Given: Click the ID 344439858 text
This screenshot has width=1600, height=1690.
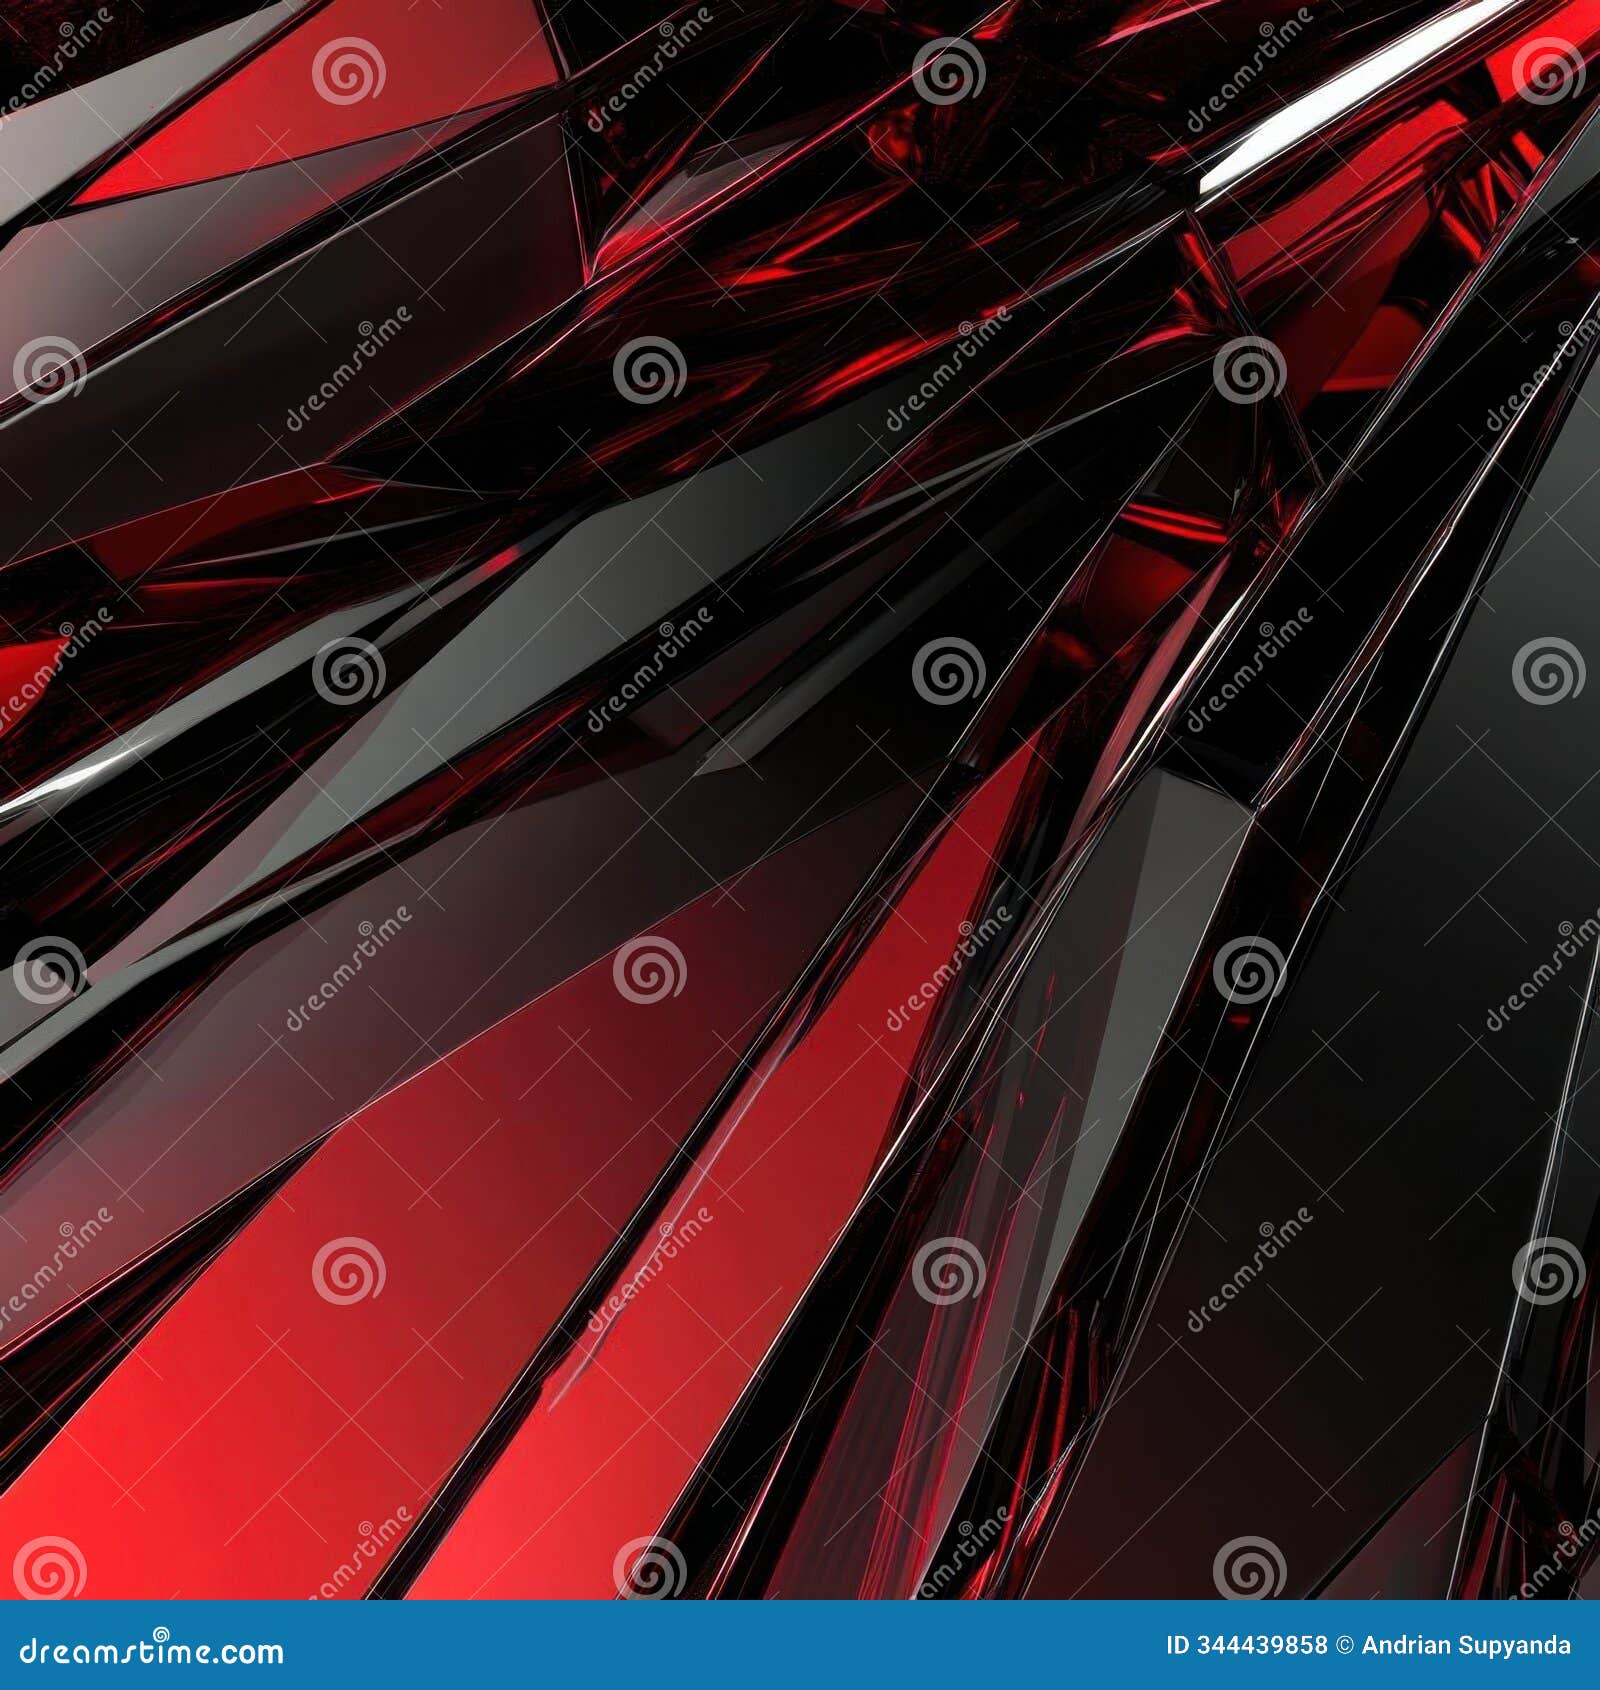Looking at the screenshot, I should coord(1245,1645).
